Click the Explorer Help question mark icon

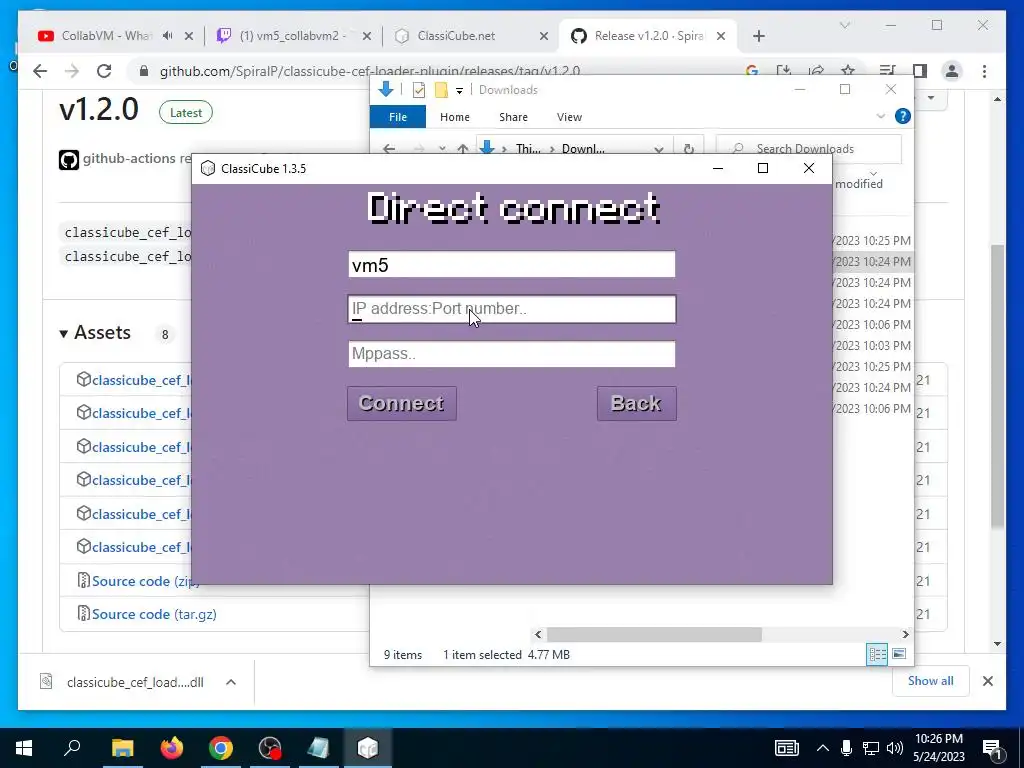(x=903, y=116)
